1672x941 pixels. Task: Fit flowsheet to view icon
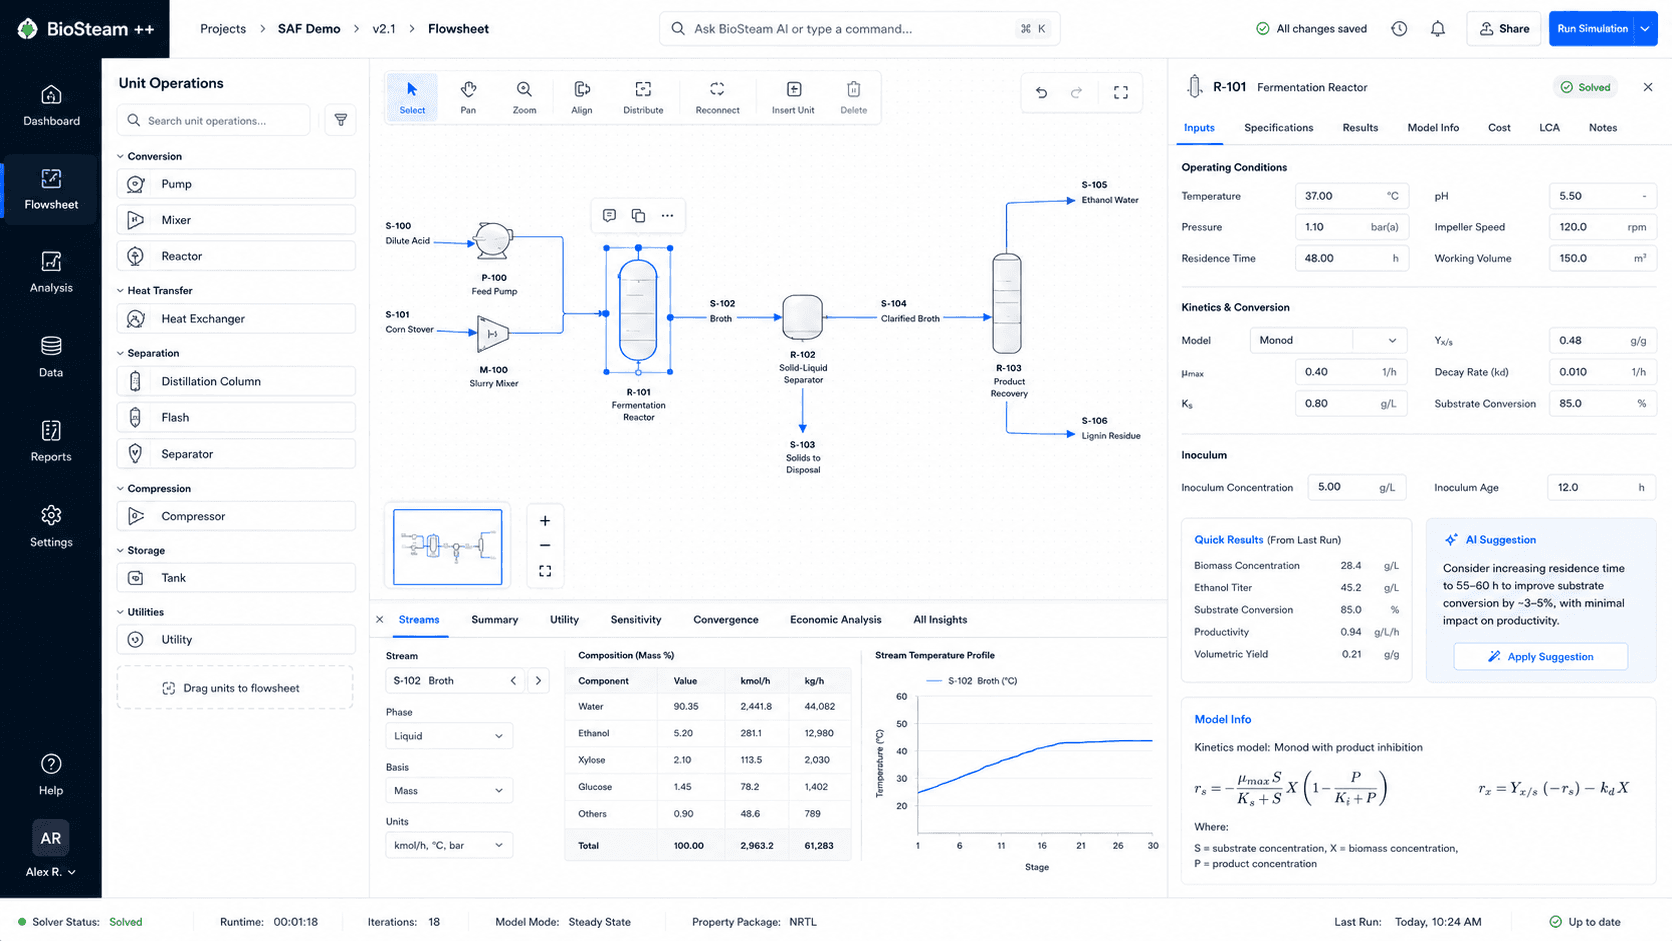click(x=545, y=571)
